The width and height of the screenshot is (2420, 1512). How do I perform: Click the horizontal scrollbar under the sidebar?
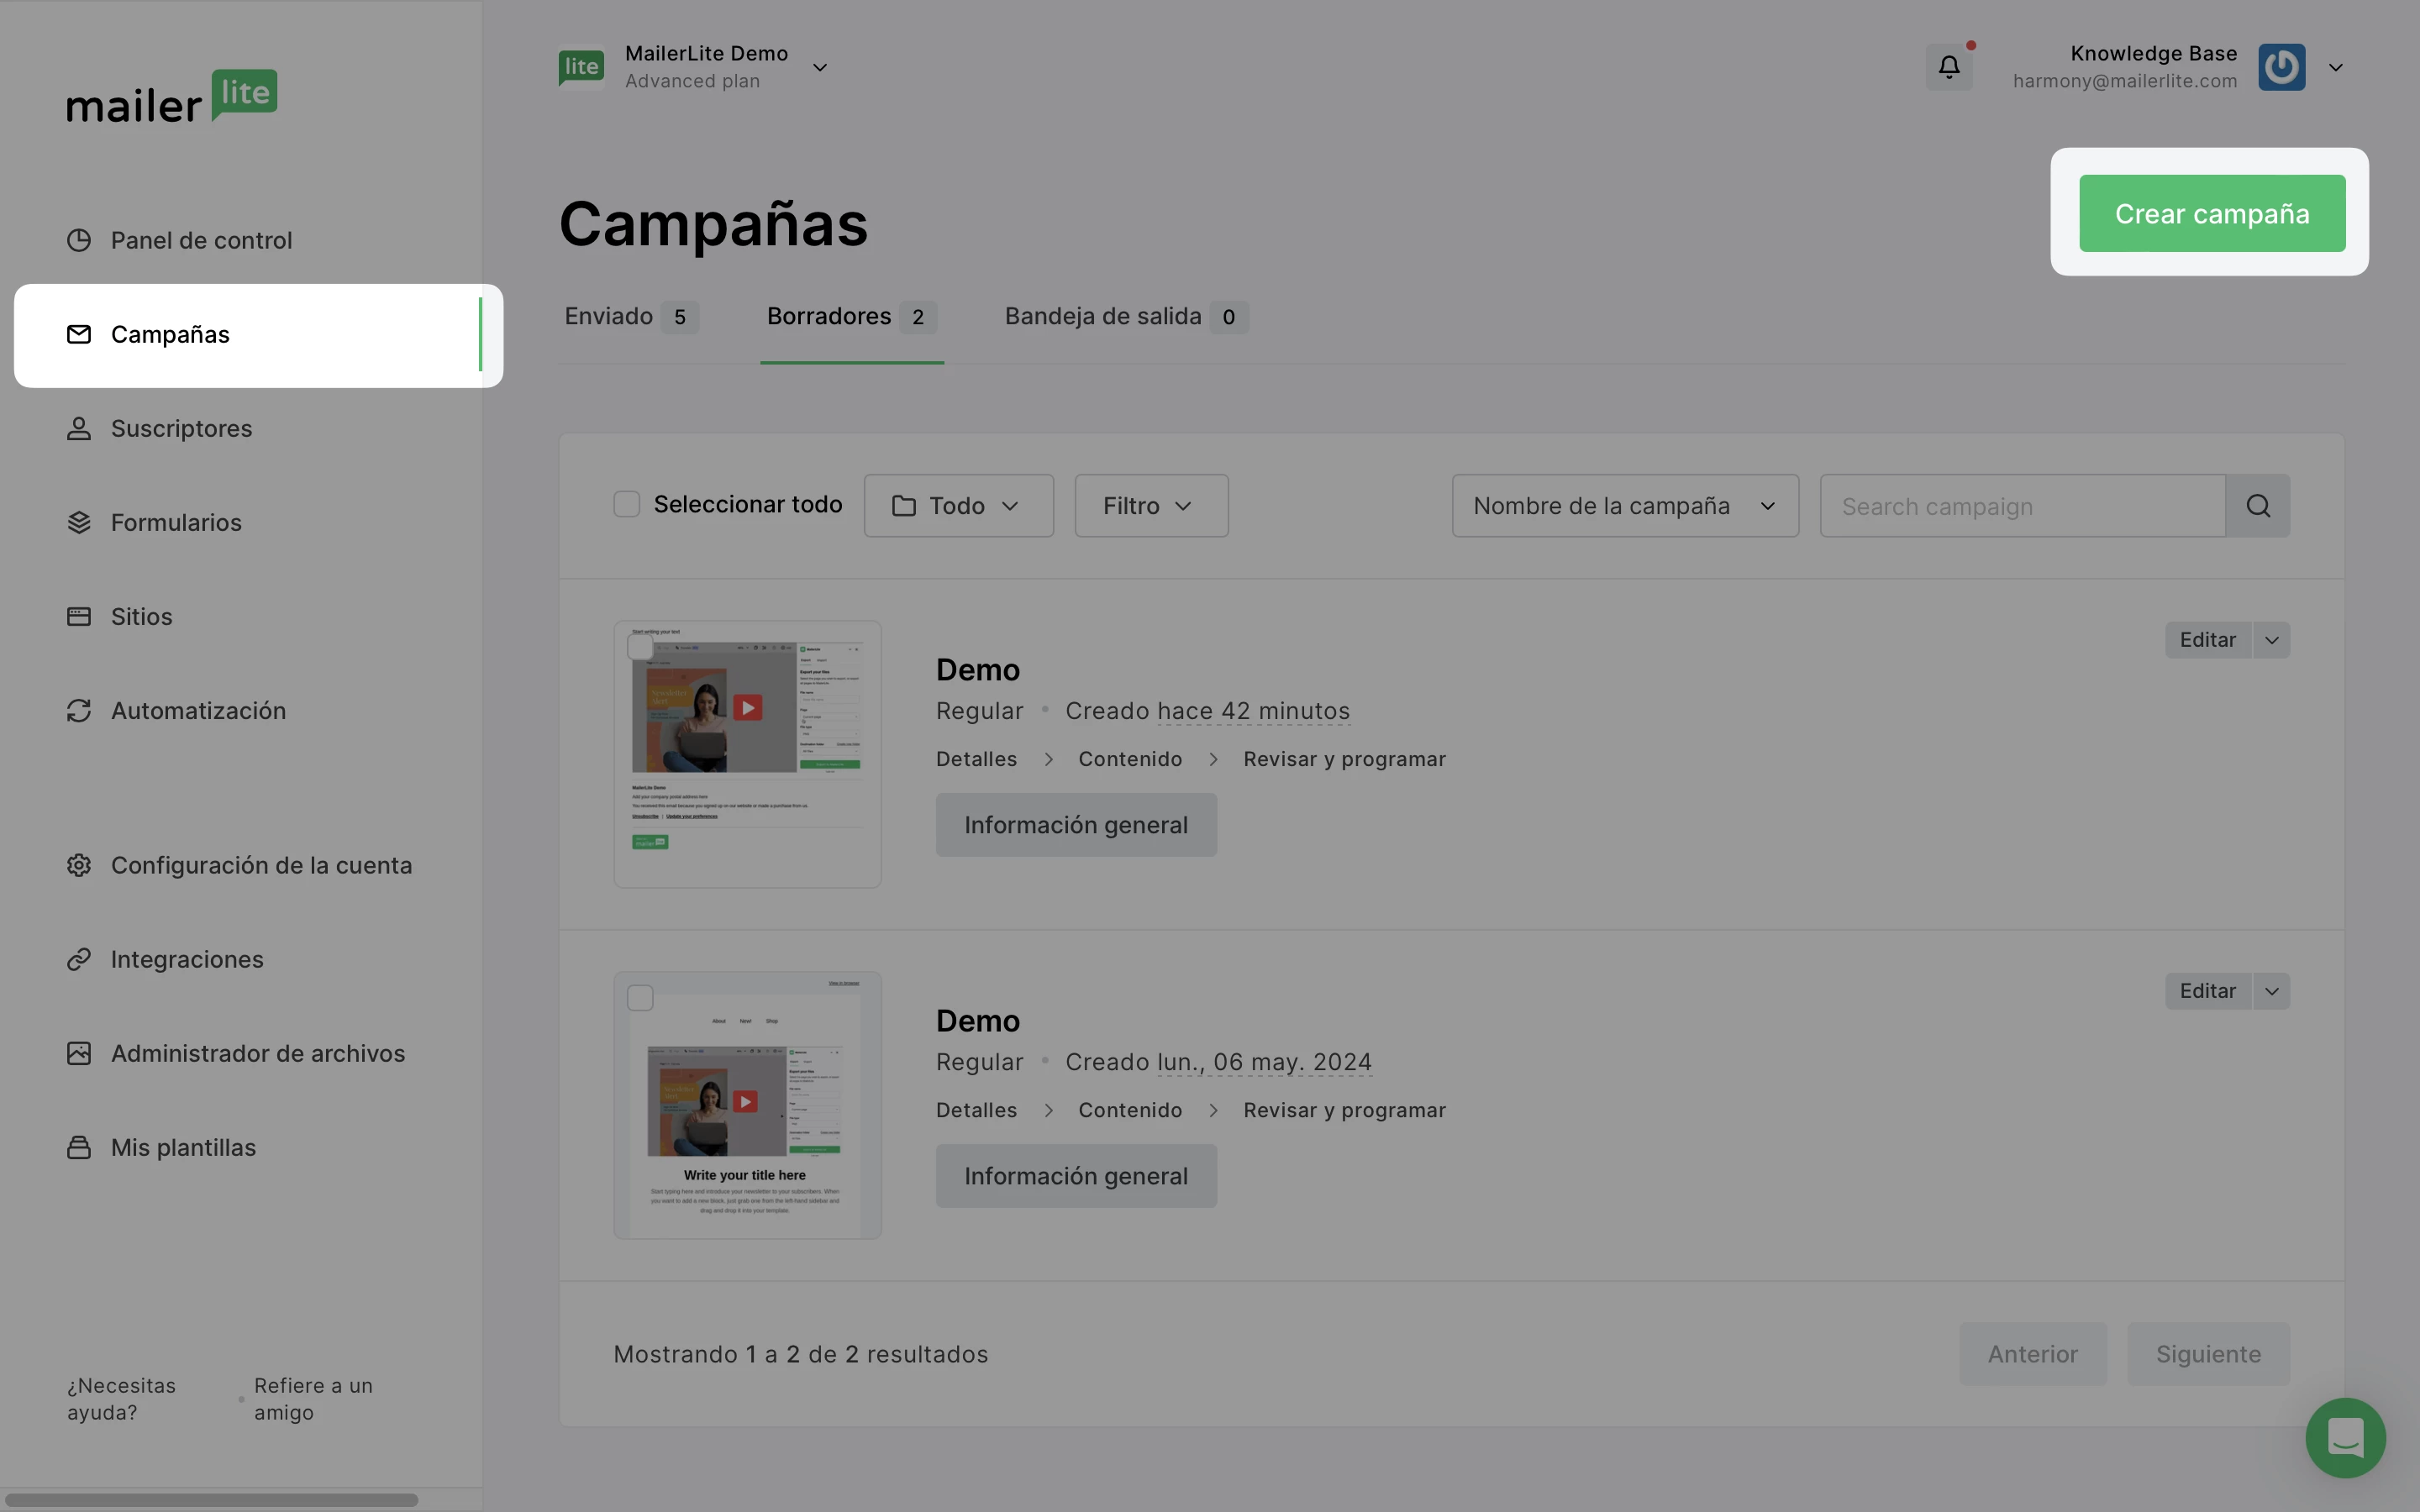(210, 1499)
